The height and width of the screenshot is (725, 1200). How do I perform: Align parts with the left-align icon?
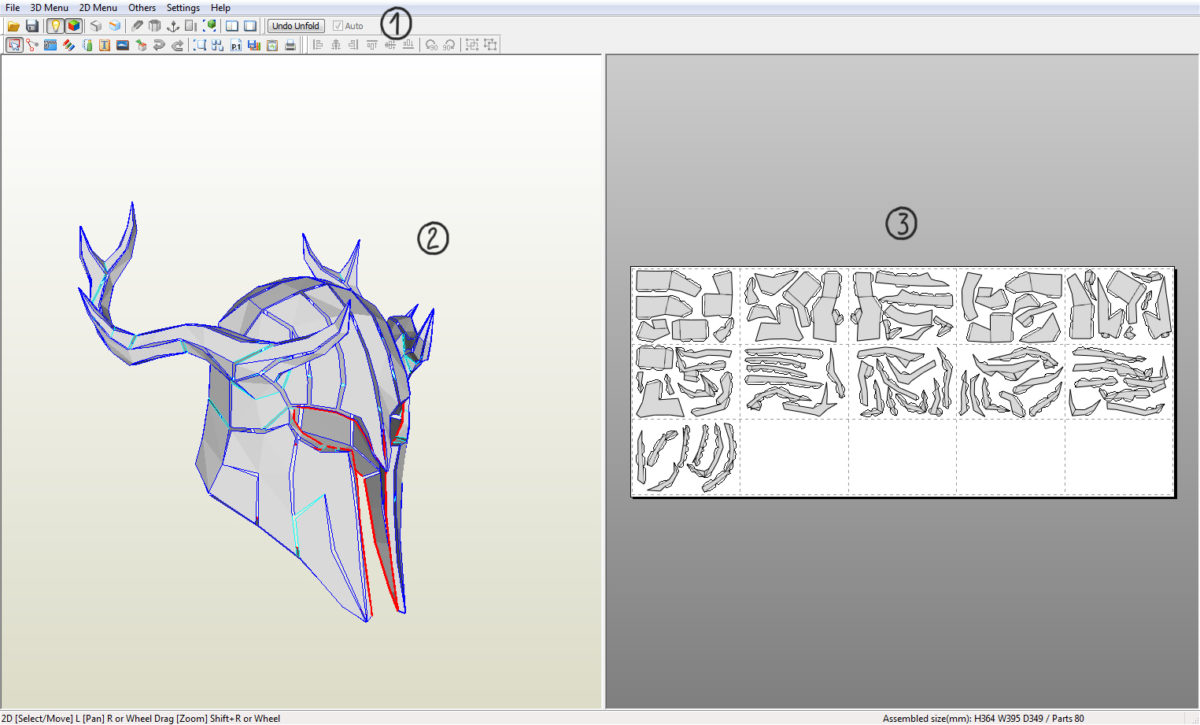click(317, 45)
